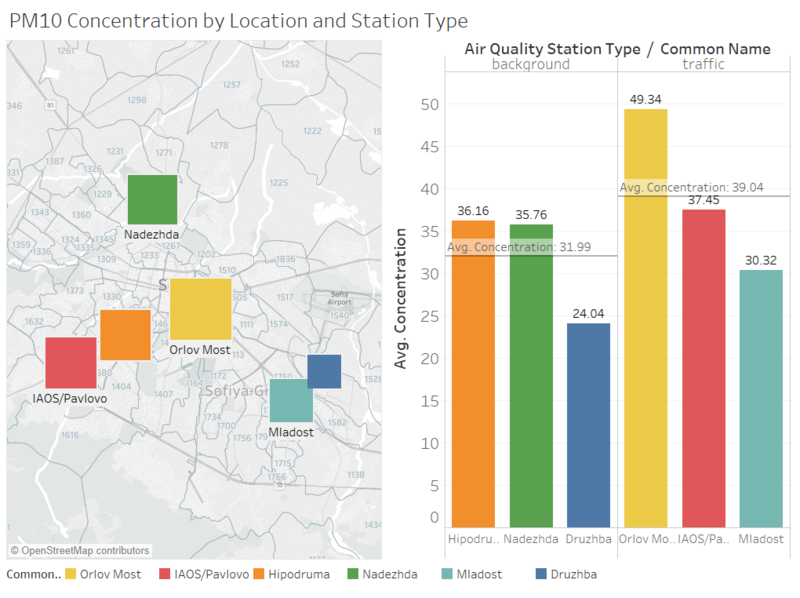Click the red IAOS/Pavlovo bar valued 37.45
The width and height of the screenshot is (800, 598).
(x=703, y=368)
